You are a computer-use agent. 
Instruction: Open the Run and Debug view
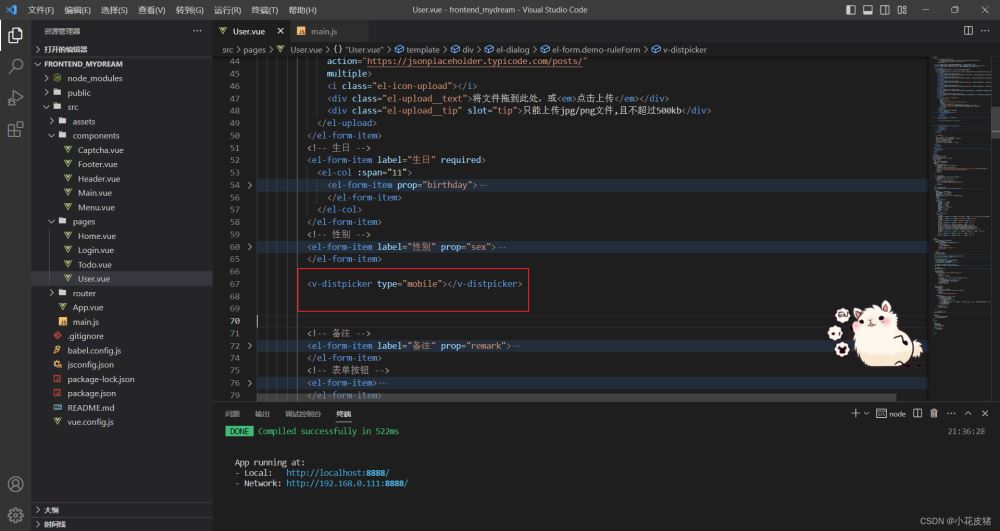tap(15, 98)
